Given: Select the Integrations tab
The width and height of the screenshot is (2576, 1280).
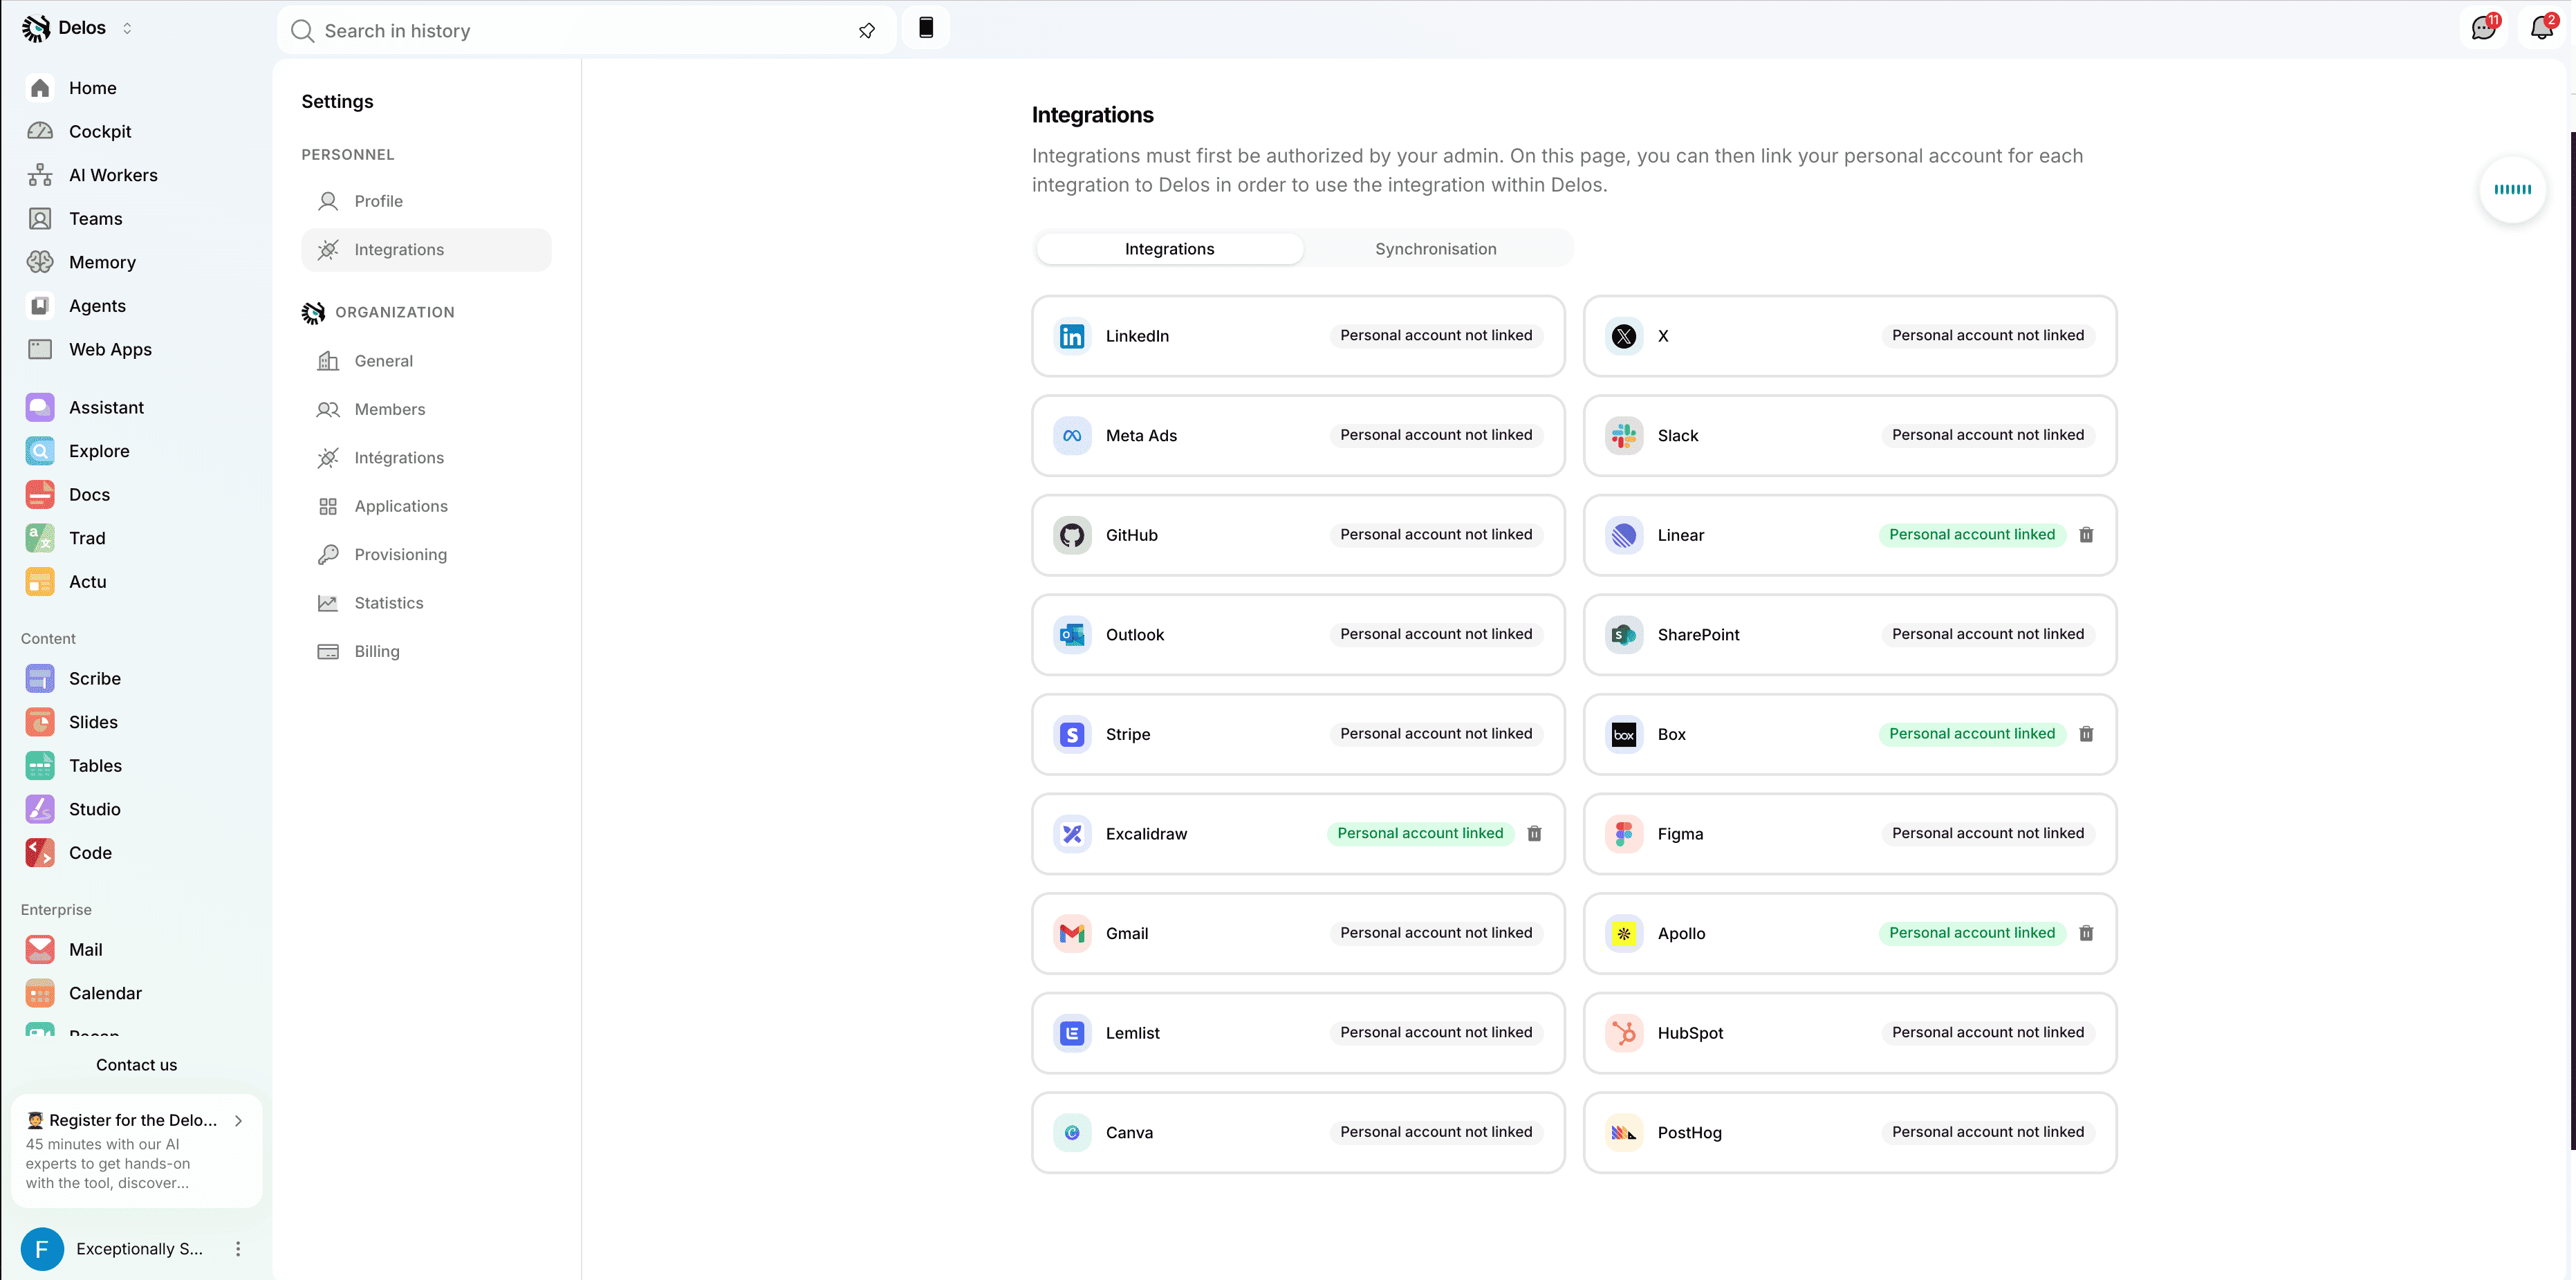Looking at the screenshot, I should pos(1169,249).
